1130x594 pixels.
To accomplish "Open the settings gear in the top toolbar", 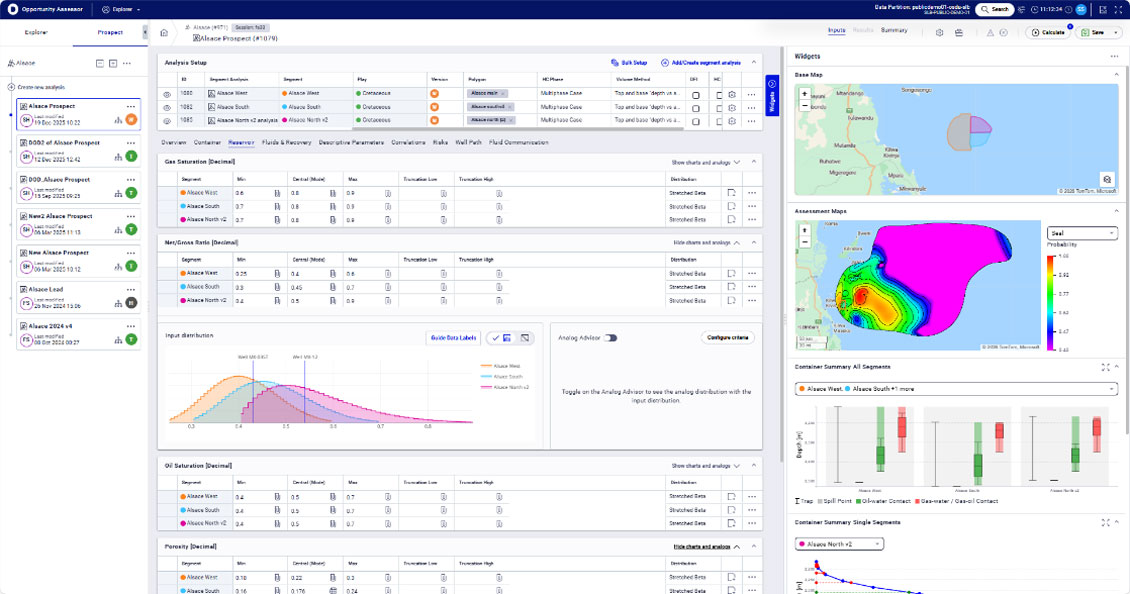I will (x=940, y=32).
